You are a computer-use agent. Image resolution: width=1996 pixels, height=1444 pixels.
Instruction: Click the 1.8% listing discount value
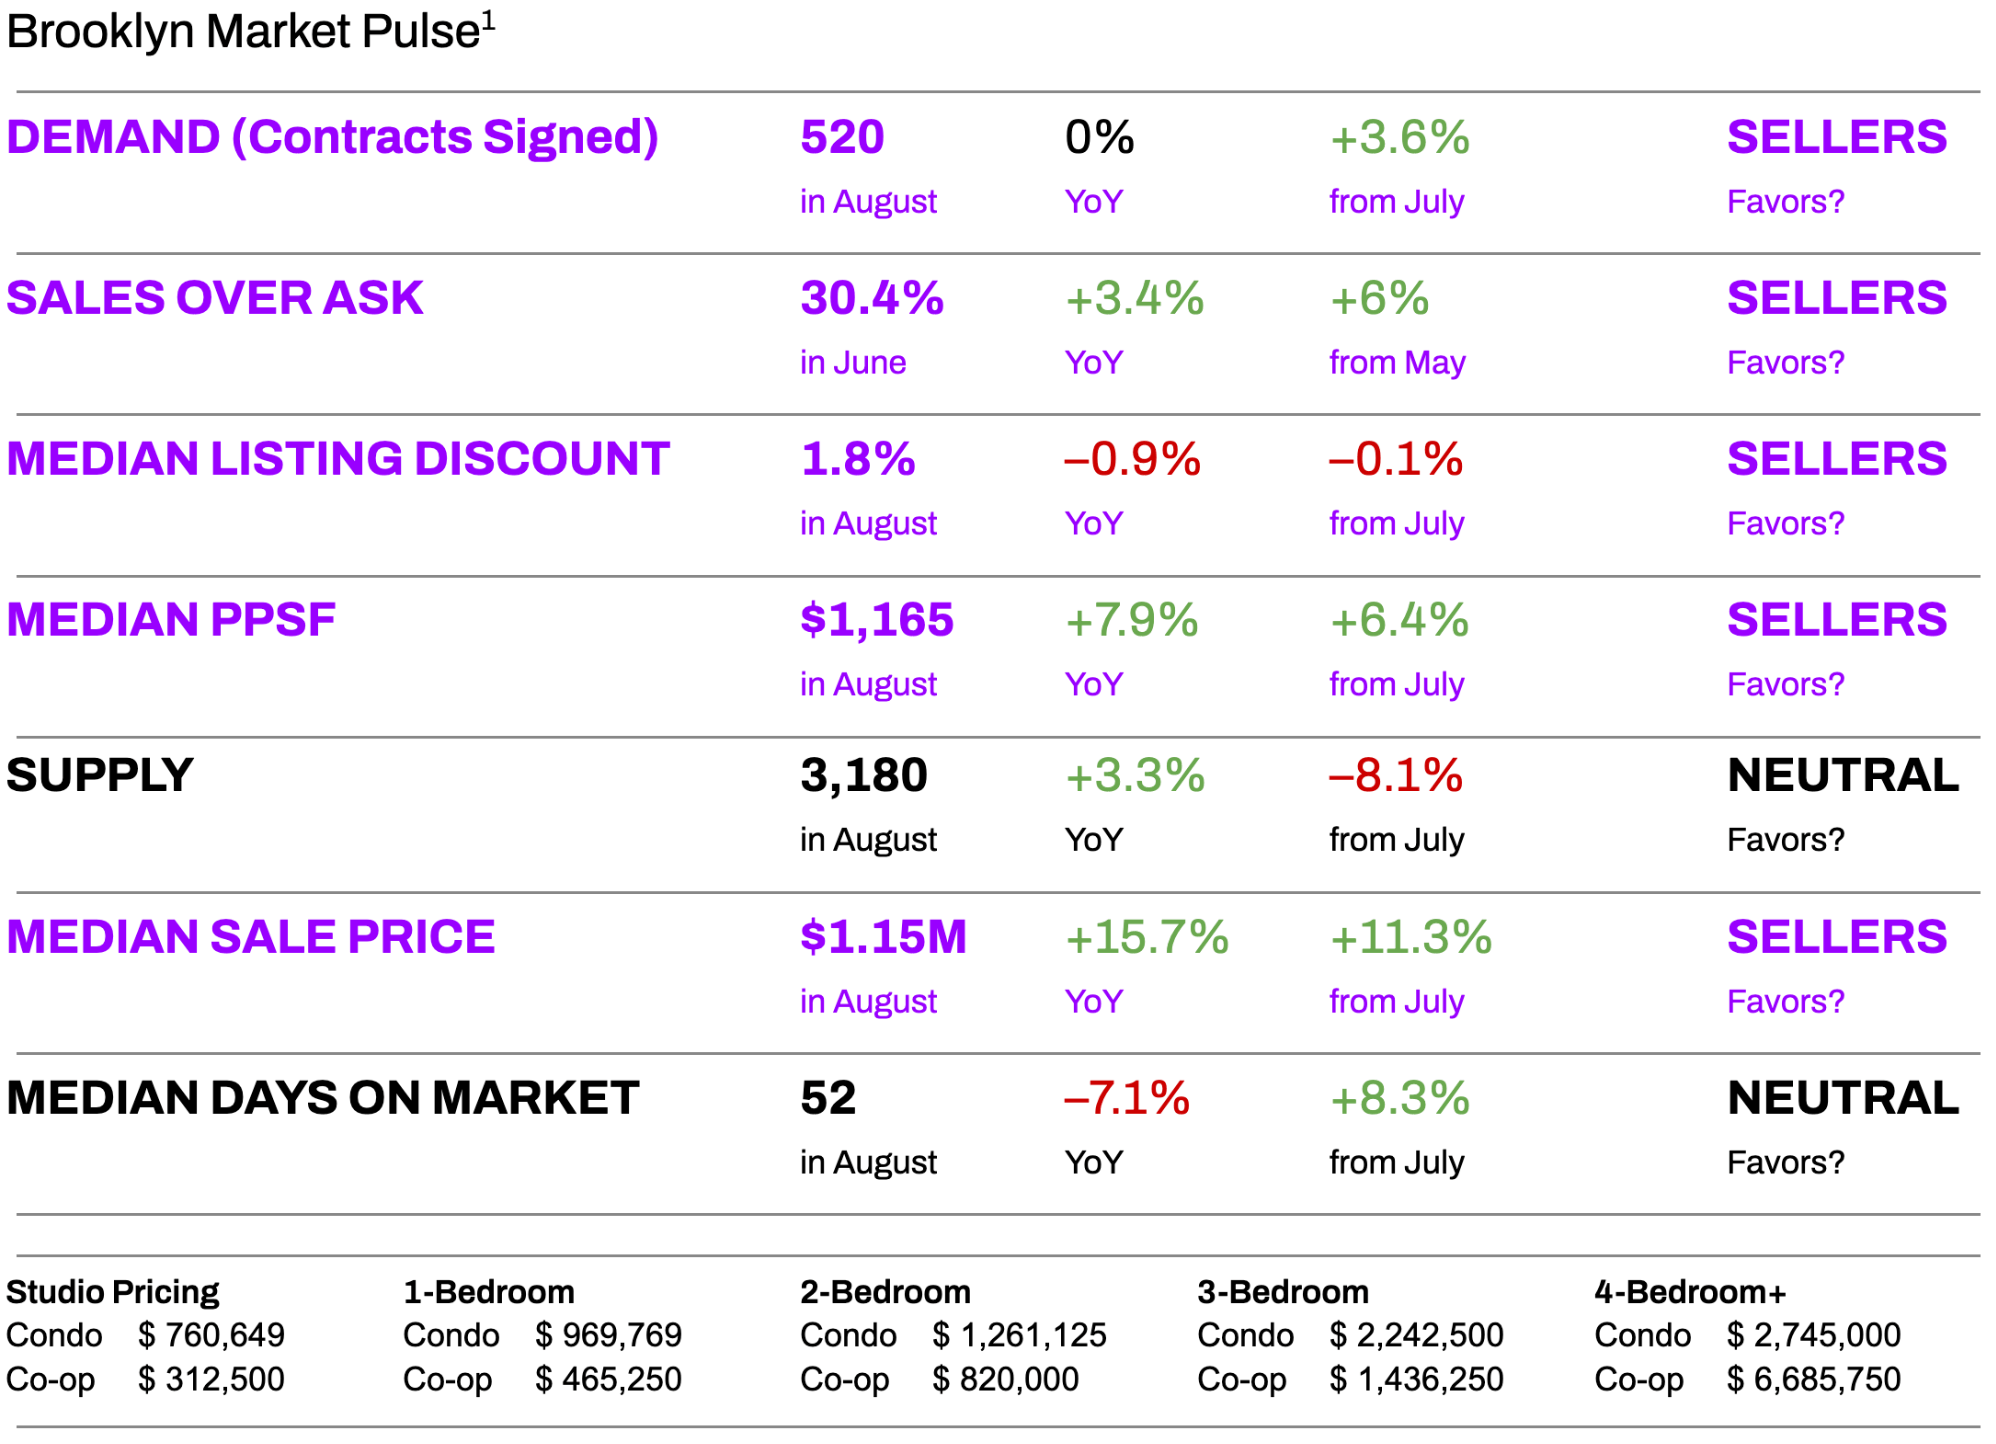pyautogui.click(x=857, y=459)
